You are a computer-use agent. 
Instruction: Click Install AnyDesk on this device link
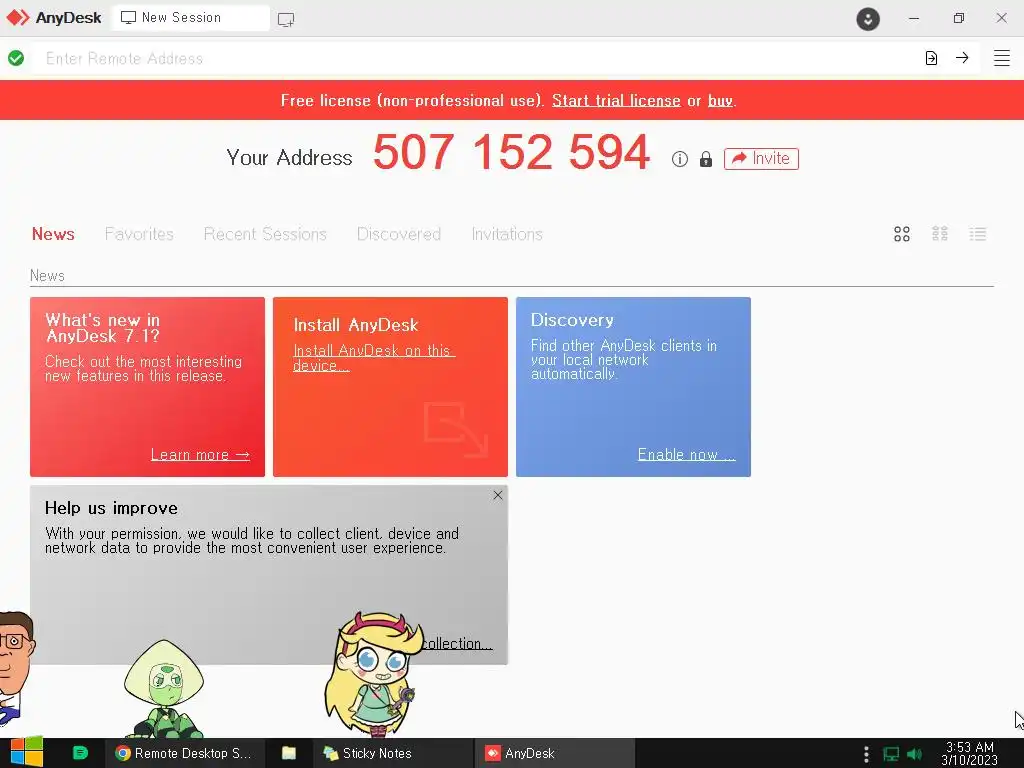pyautogui.click(x=374, y=358)
